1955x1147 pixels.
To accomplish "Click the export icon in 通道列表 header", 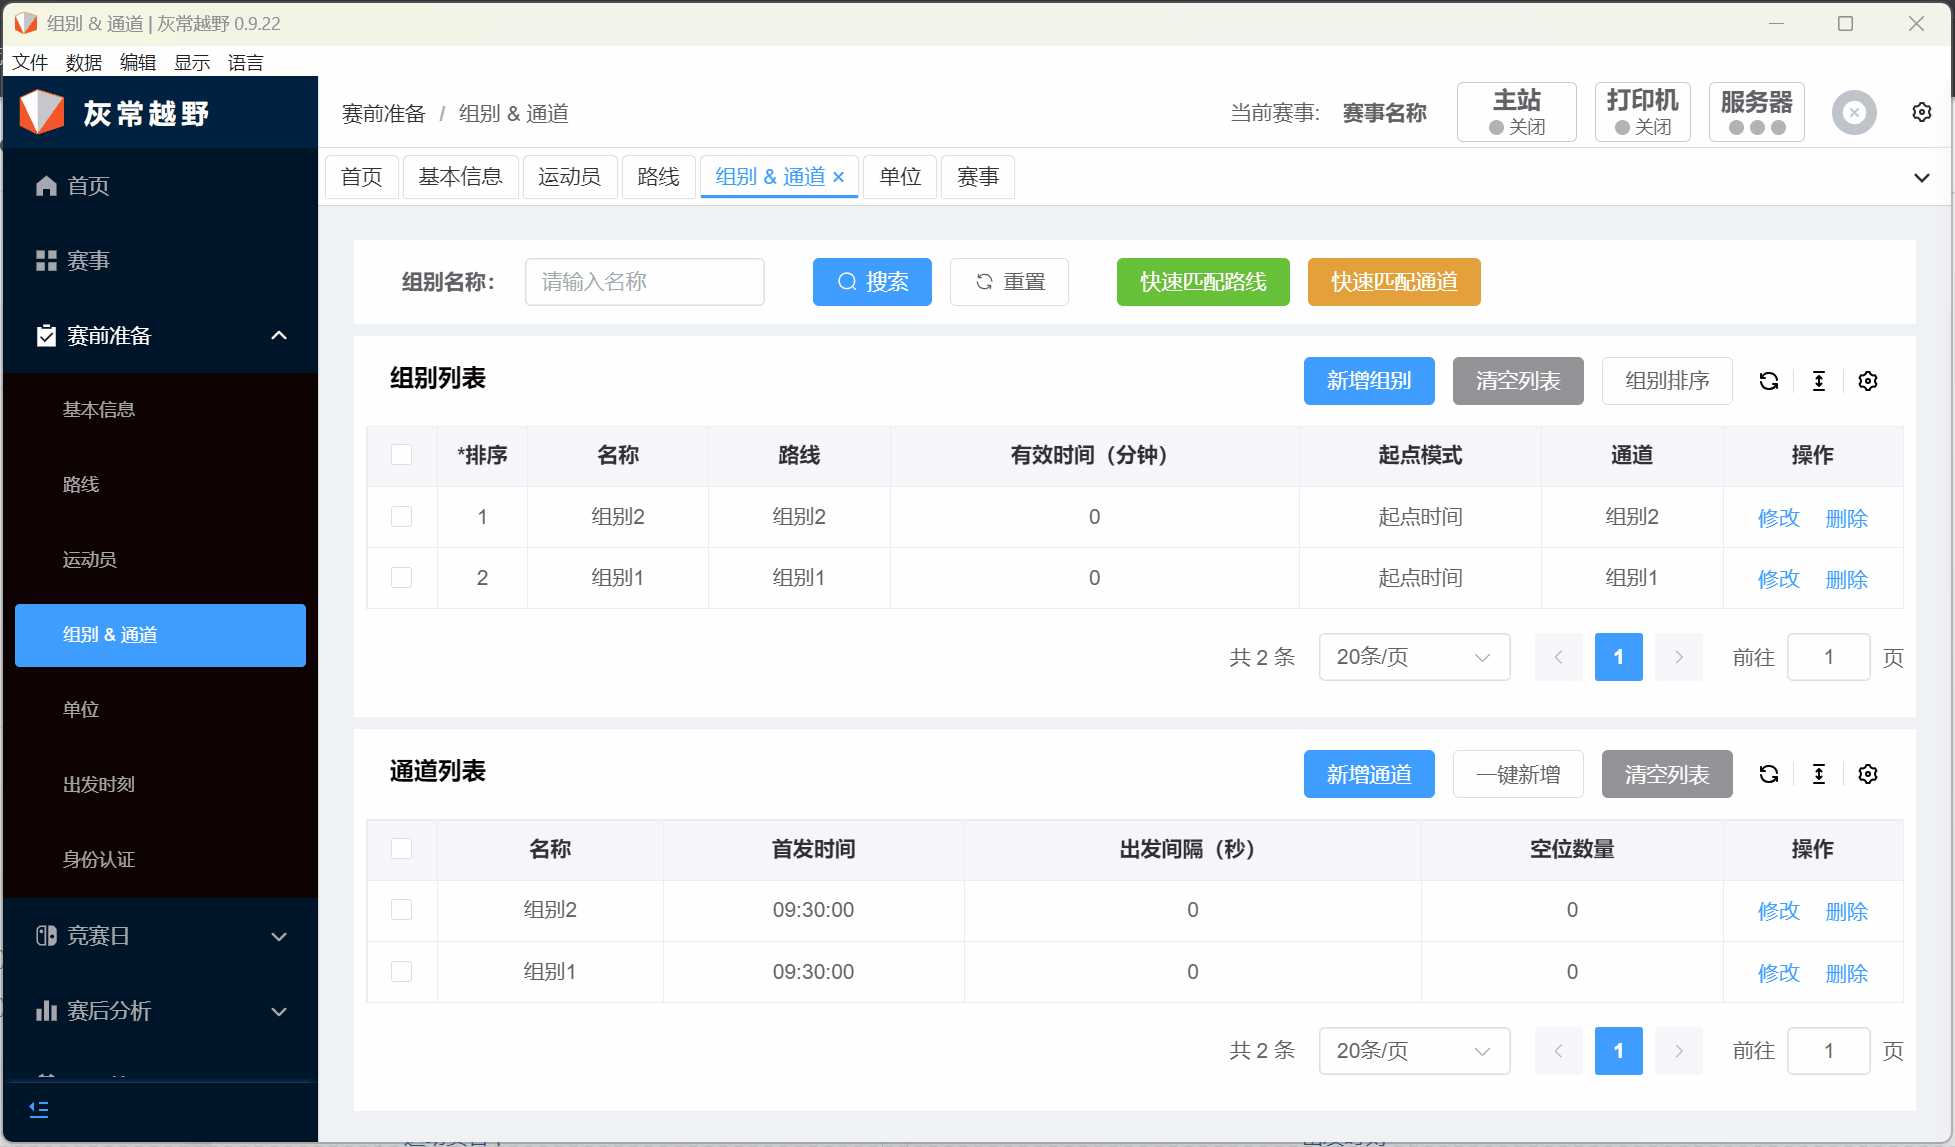I will point(1818,774).
